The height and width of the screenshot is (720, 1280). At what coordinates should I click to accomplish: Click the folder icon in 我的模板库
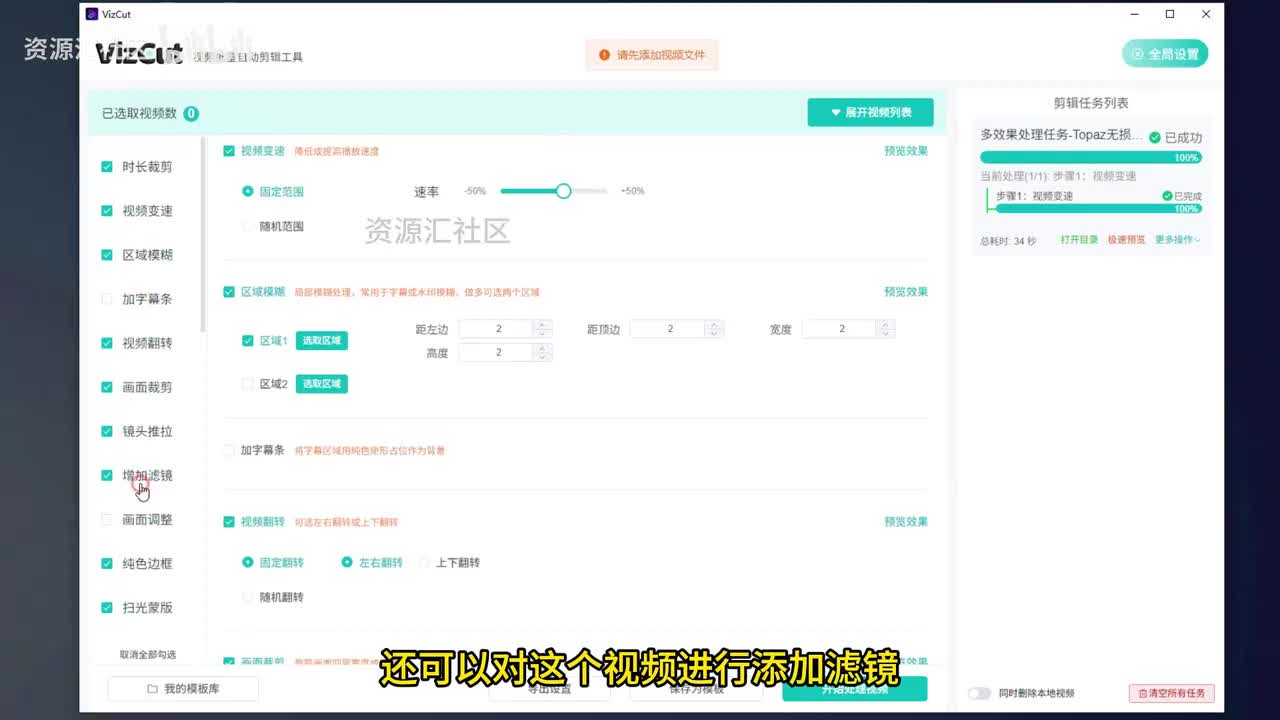152,689
